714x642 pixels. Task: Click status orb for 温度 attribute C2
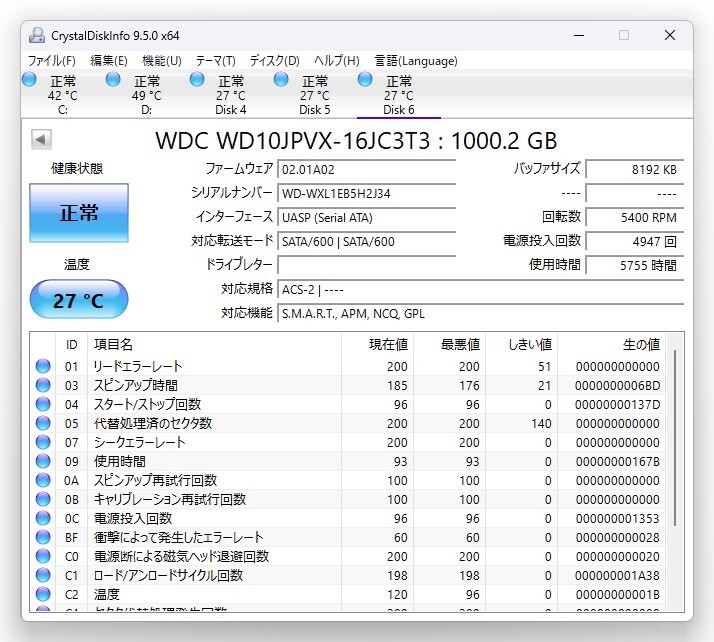(43, 594)
